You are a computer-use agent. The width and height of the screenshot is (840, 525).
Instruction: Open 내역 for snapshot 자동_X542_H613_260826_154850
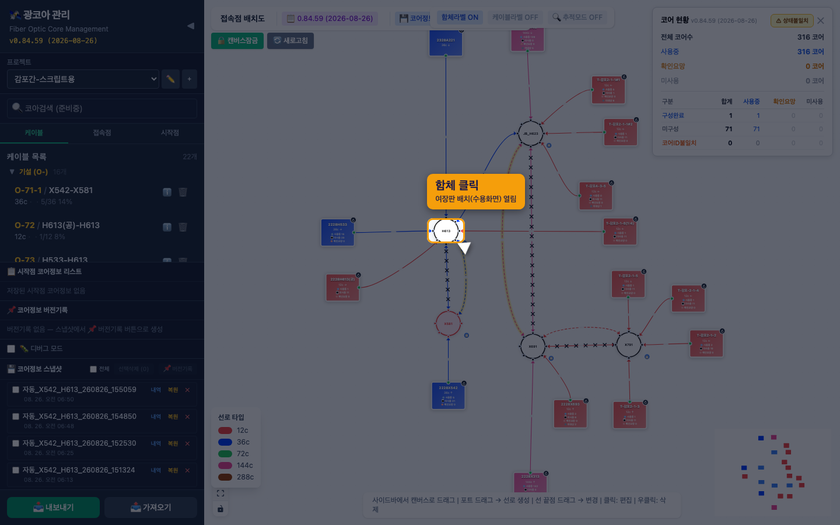[155, 417]
